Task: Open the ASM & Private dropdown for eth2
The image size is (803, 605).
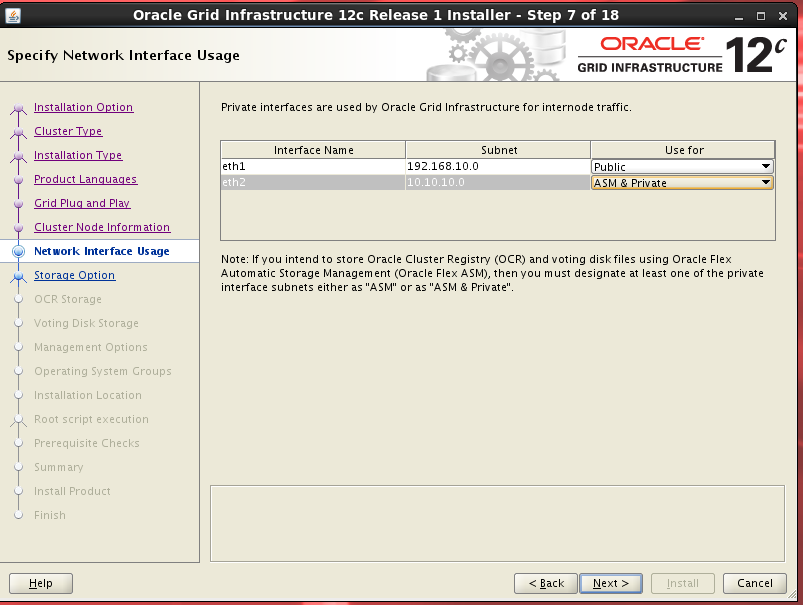Action: pos(682,183)
